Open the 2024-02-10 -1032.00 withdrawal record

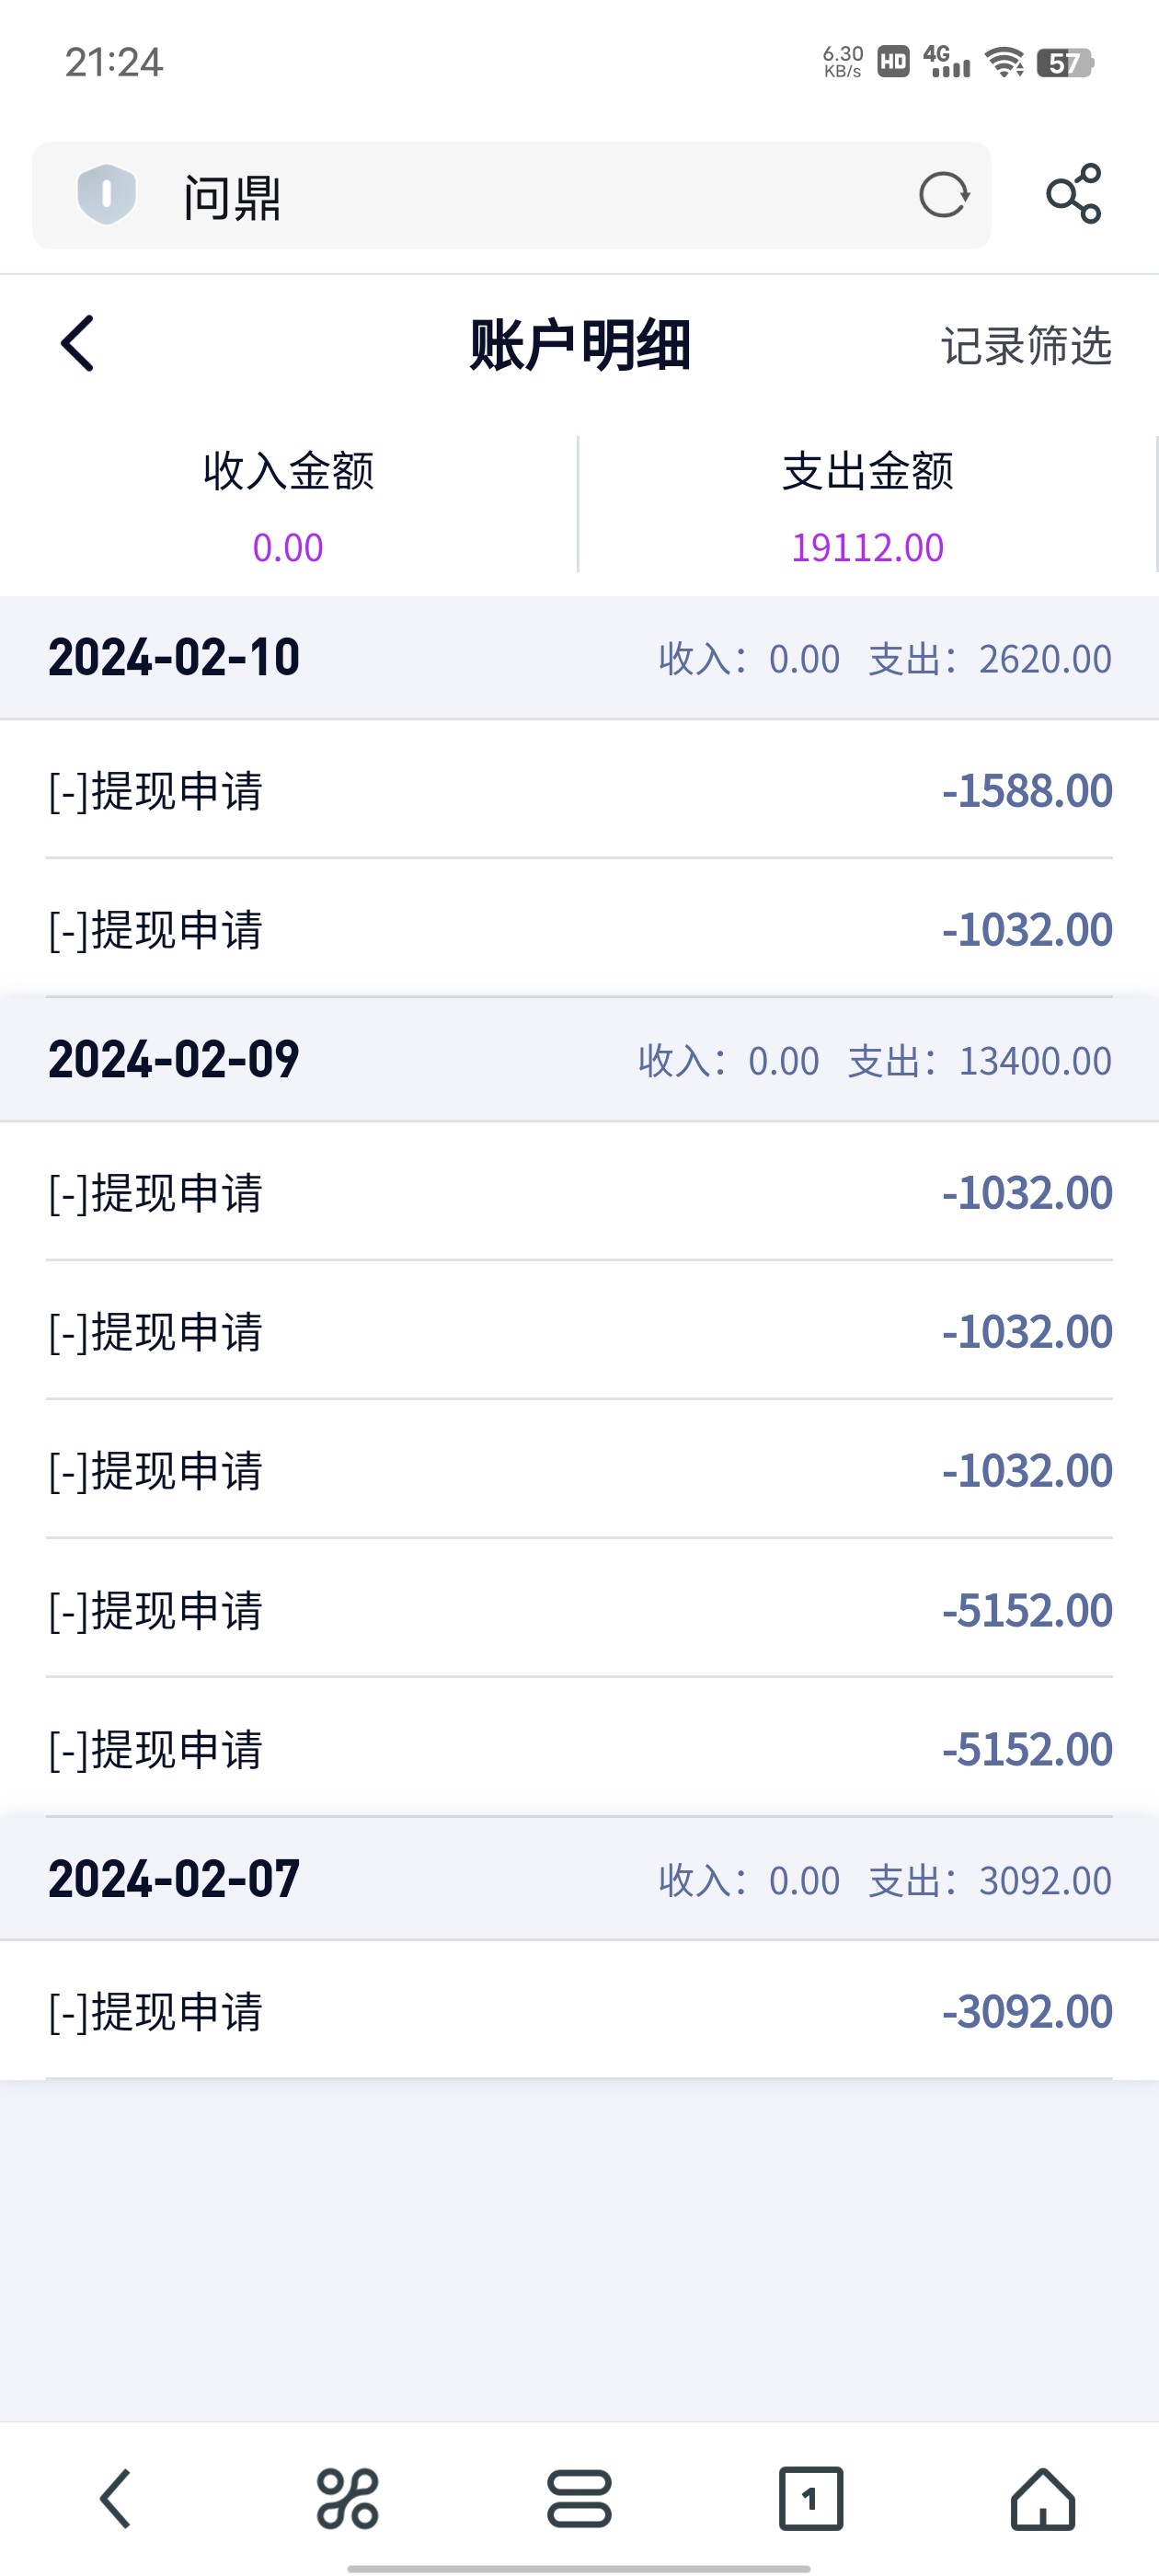click(x=579, y=930)
